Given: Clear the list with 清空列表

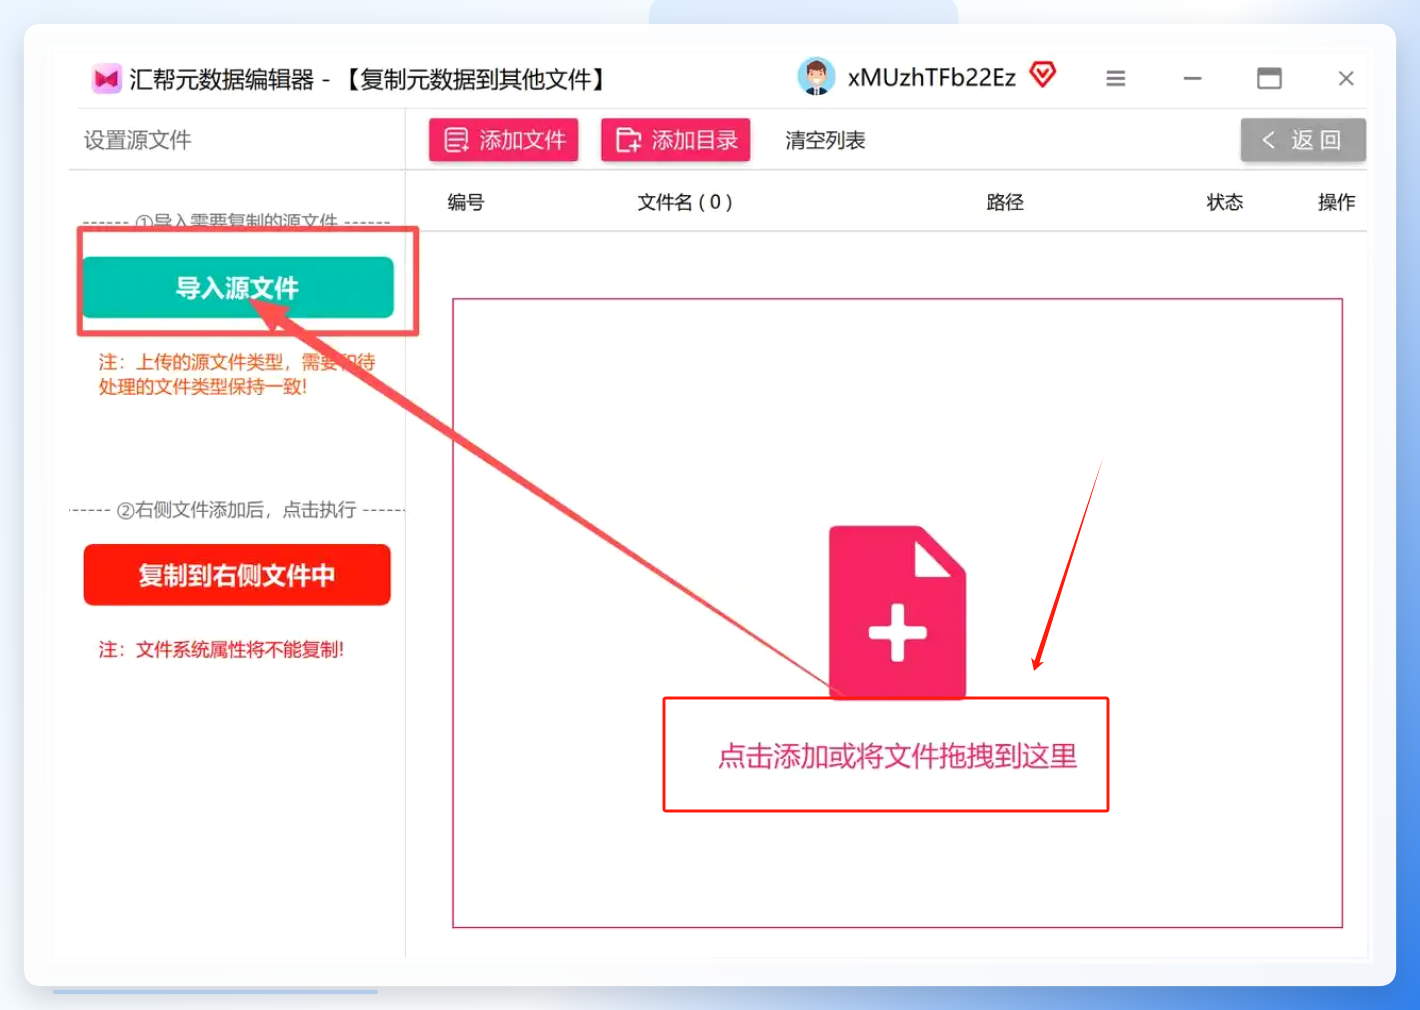Looking at the screenshot, I should point(825,141).
